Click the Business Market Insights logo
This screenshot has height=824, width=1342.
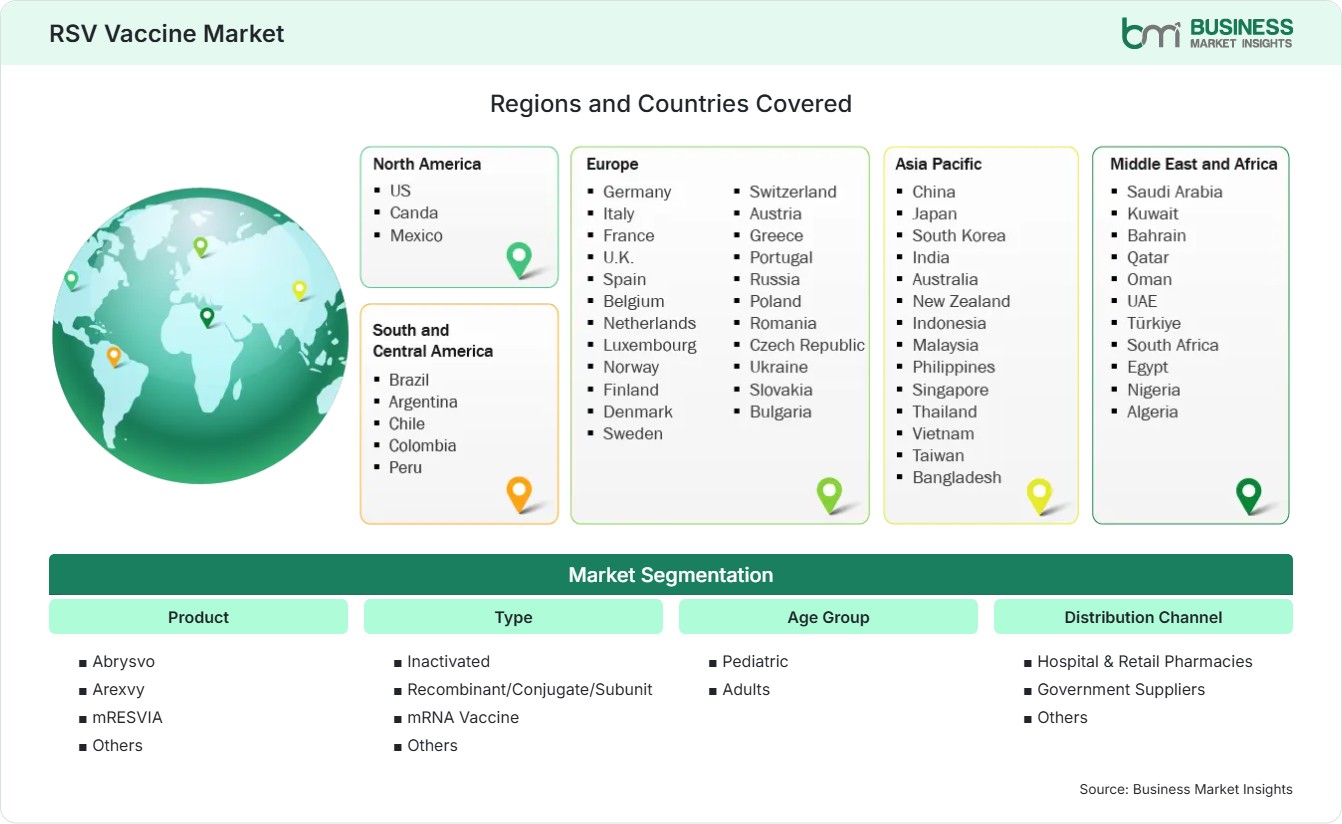click(x=1207, y=32)
